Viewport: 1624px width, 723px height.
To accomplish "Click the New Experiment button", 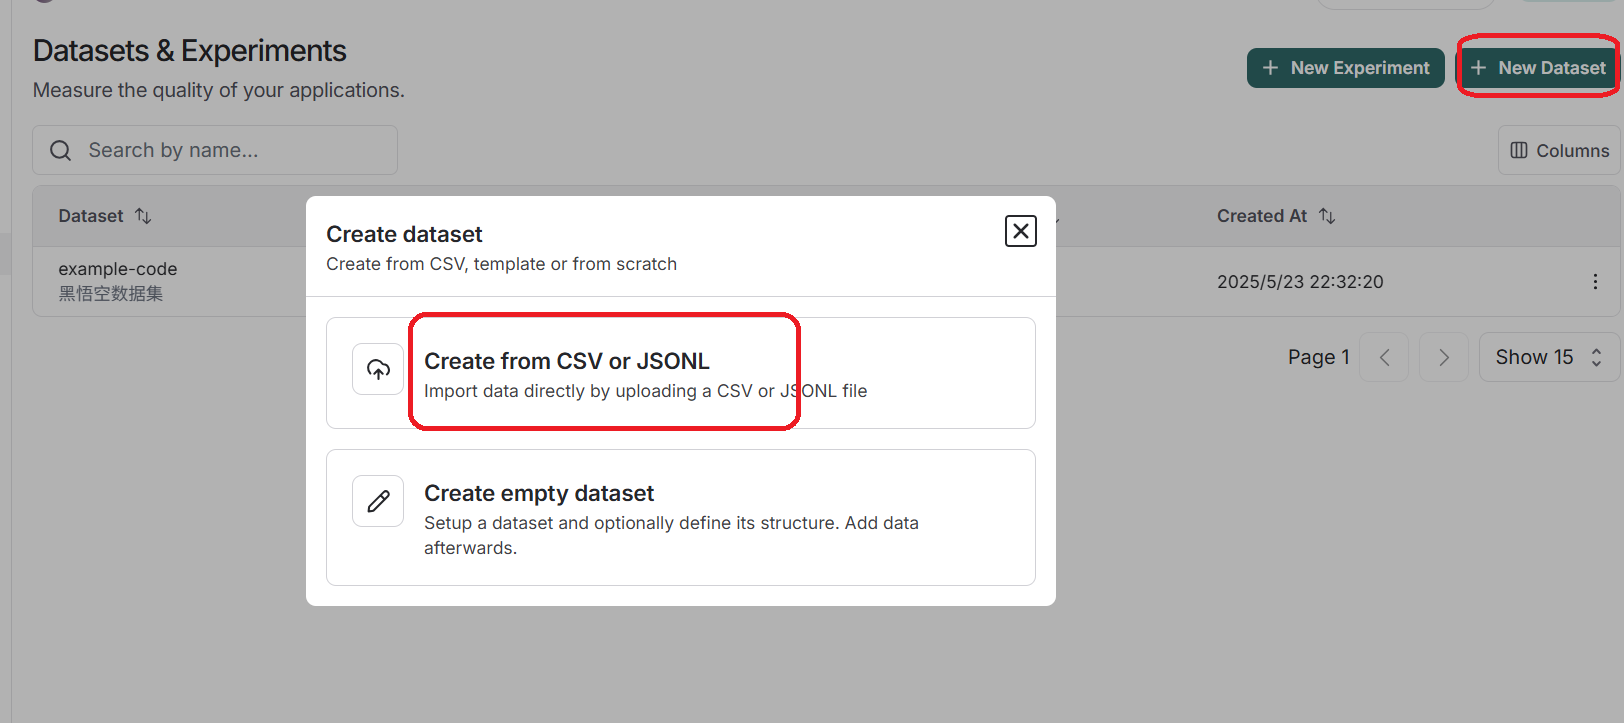I will tap(1345, 68).
